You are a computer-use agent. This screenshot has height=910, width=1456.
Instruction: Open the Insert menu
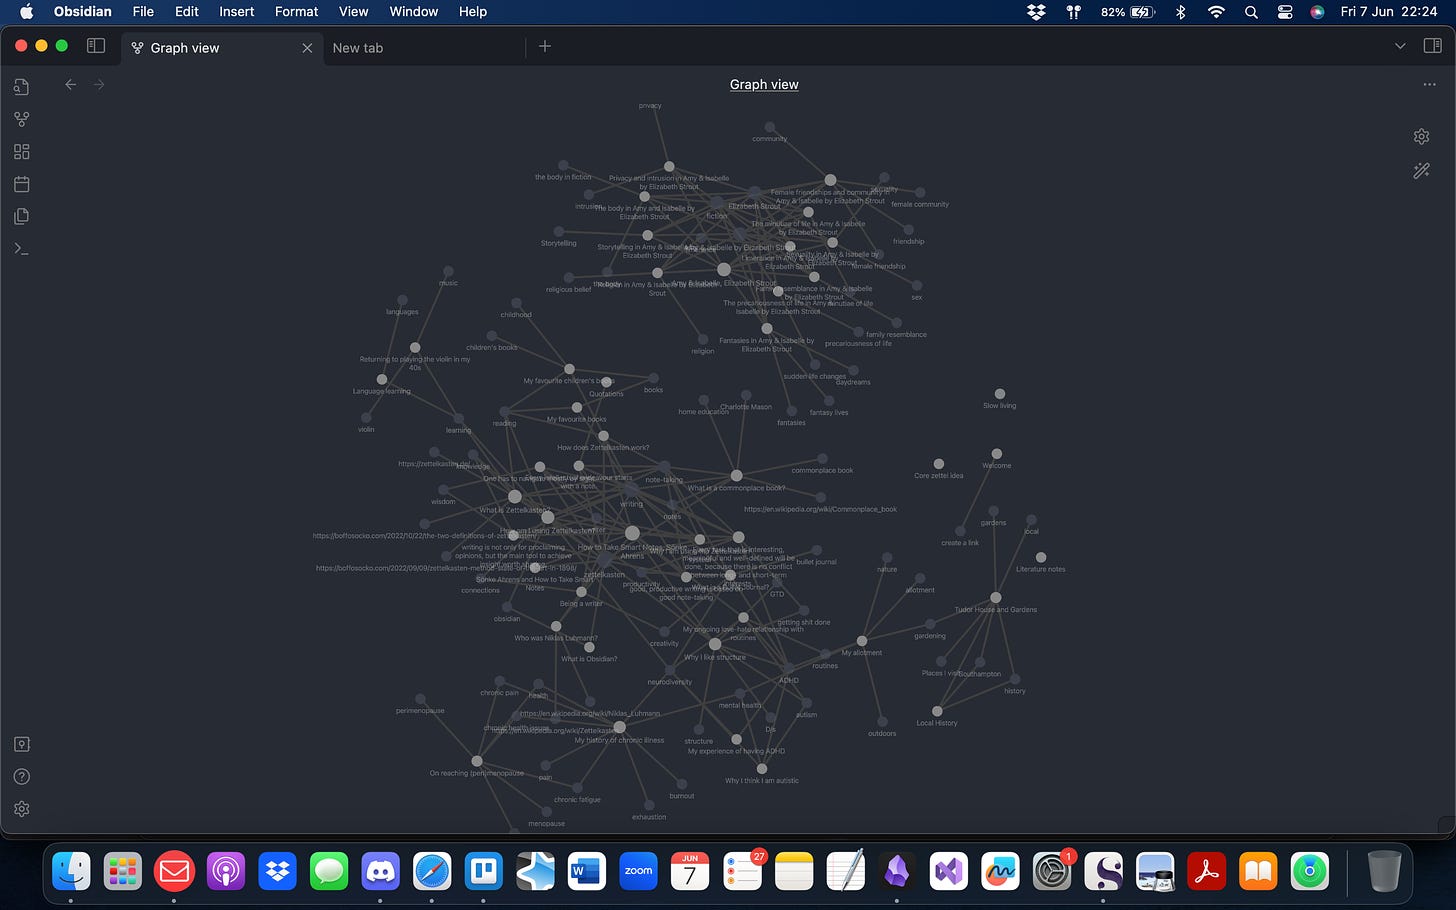(237, 12)
